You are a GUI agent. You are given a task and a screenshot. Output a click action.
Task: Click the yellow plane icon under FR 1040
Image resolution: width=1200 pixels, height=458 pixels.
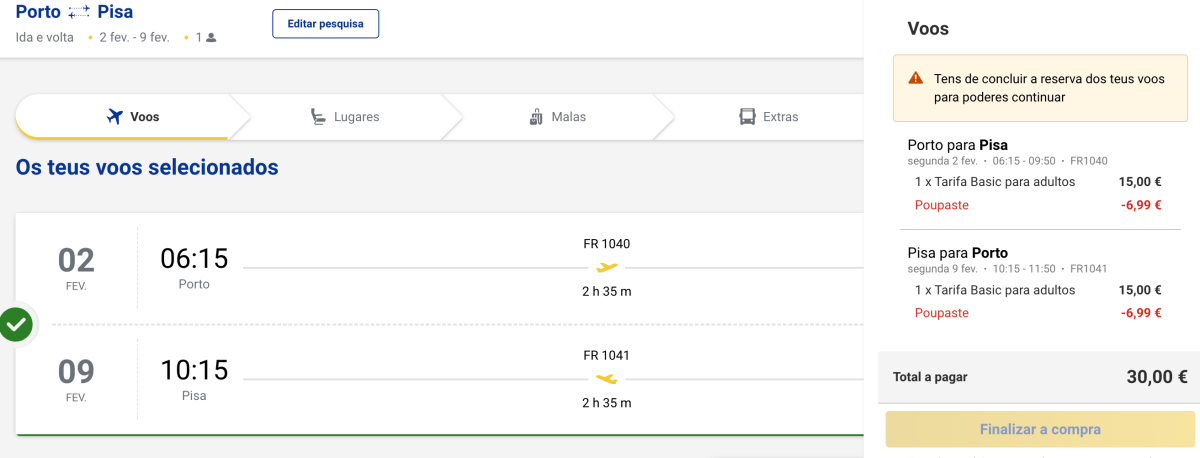tap(607, 267)
